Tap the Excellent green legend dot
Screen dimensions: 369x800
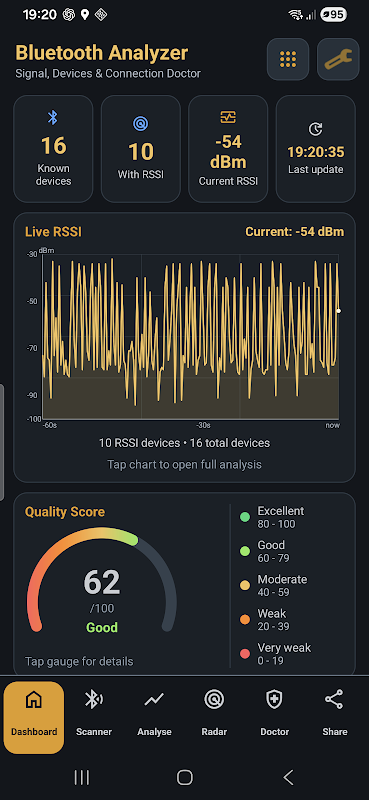point(245,517)
